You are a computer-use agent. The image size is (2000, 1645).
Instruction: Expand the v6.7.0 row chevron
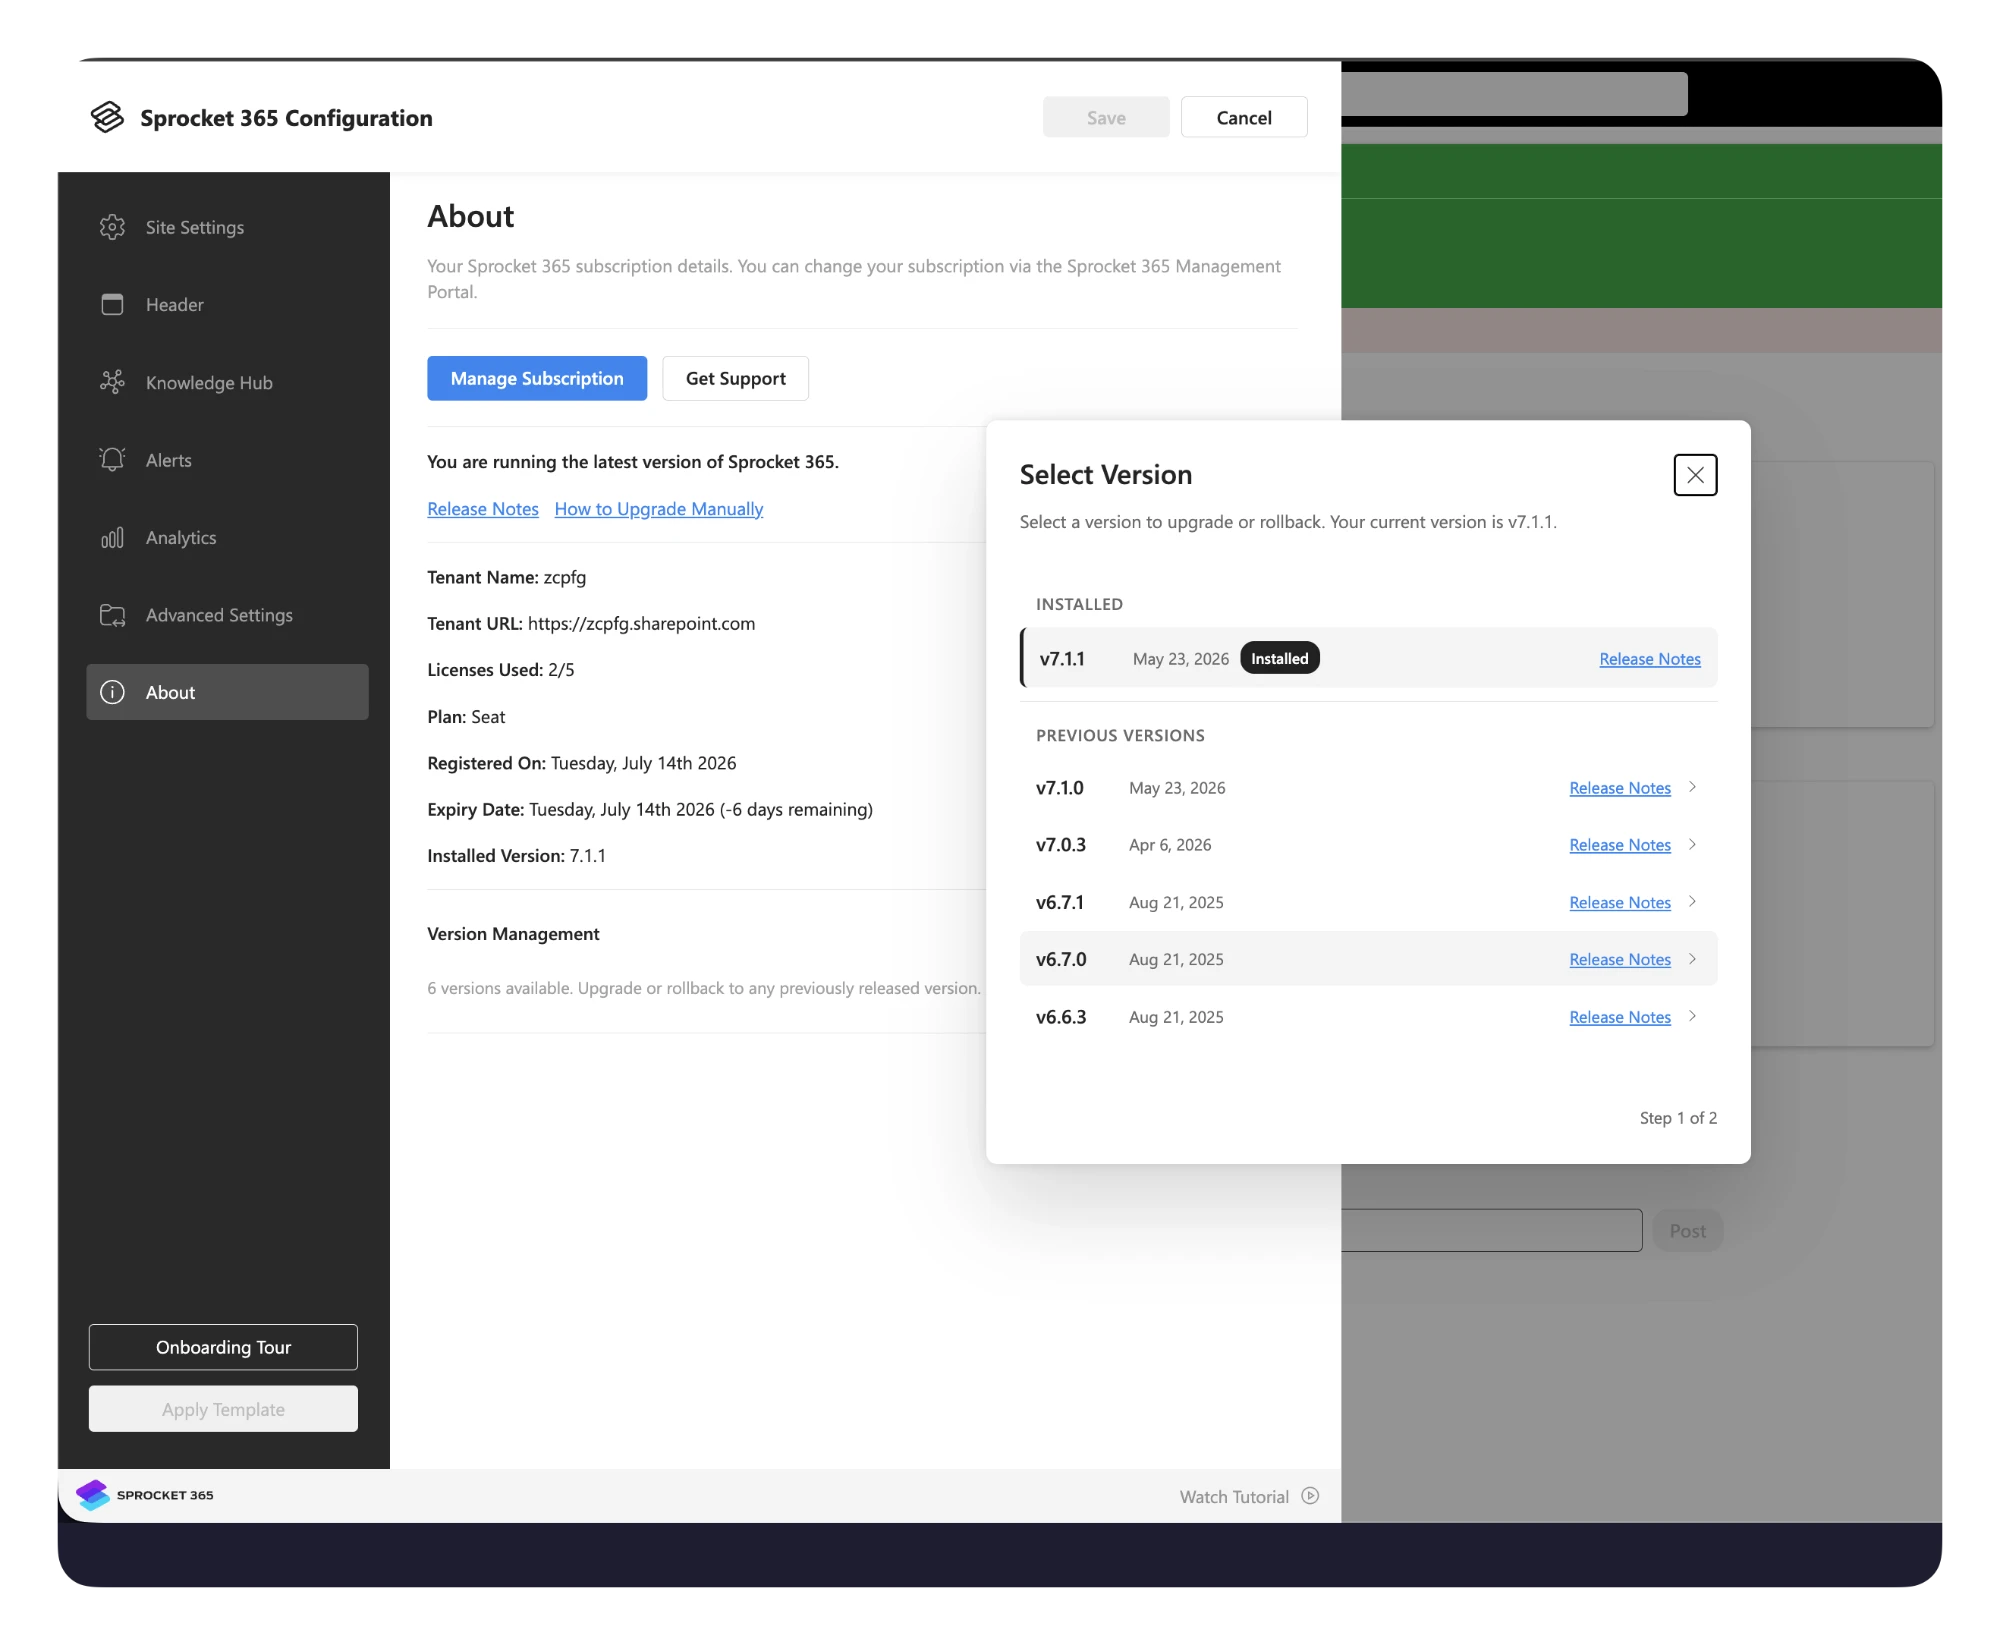[x=1692, y=958]
